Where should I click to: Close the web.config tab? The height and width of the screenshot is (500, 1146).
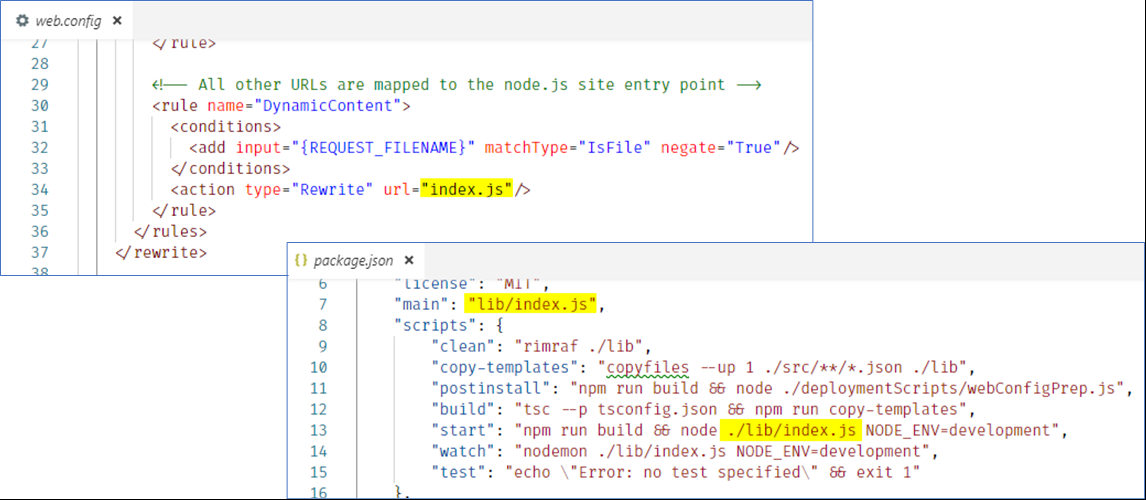[x=117, y=21]
